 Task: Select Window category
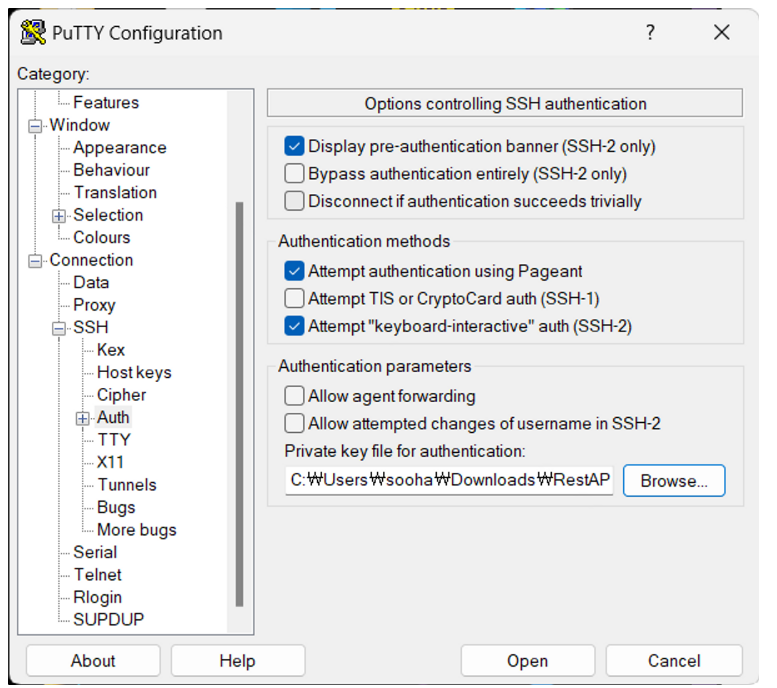pyautogui.click(x=79, y=125)
